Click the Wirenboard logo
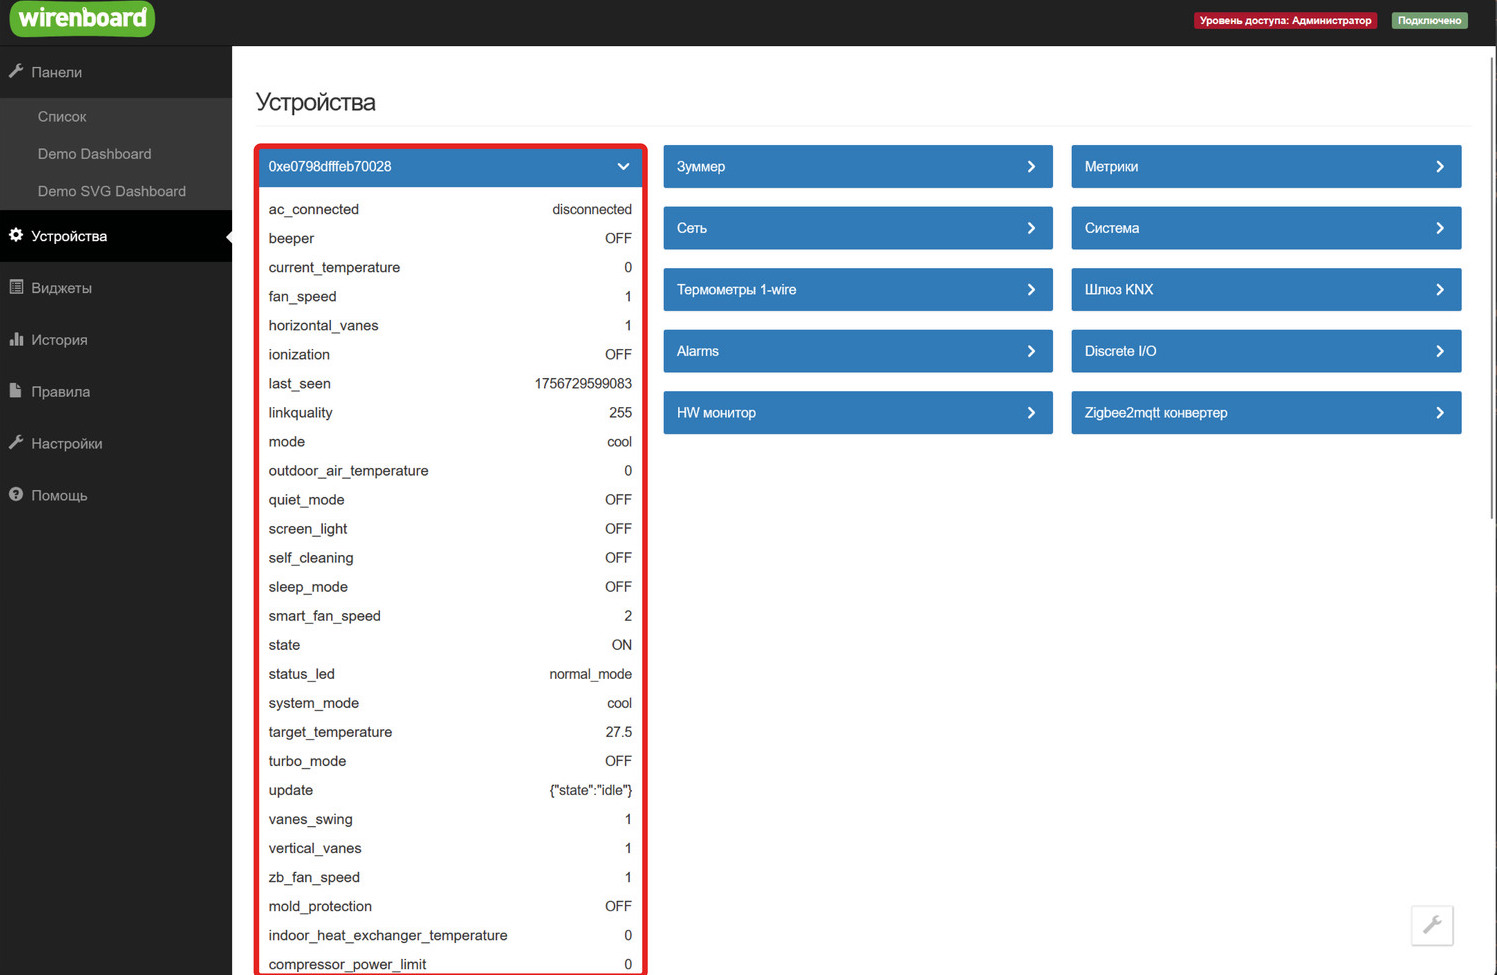1497x975 pixels. pos(82,18)
